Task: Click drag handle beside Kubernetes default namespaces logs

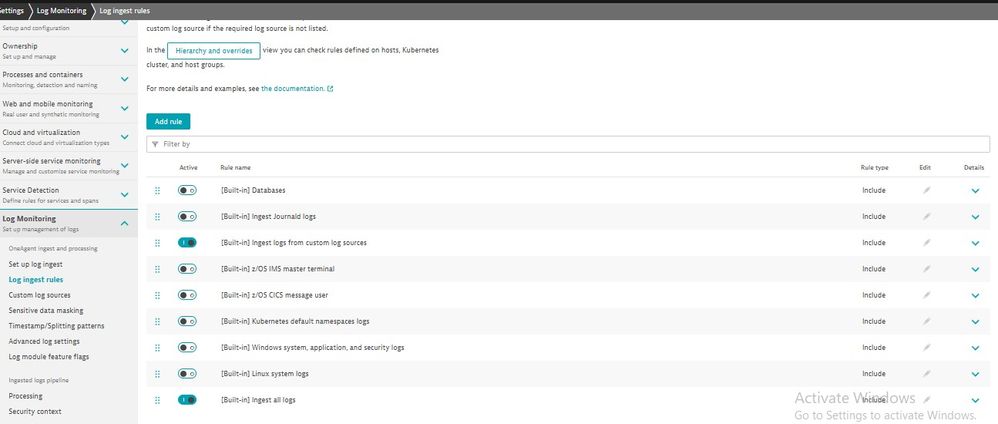Action: tap(157, 321)
